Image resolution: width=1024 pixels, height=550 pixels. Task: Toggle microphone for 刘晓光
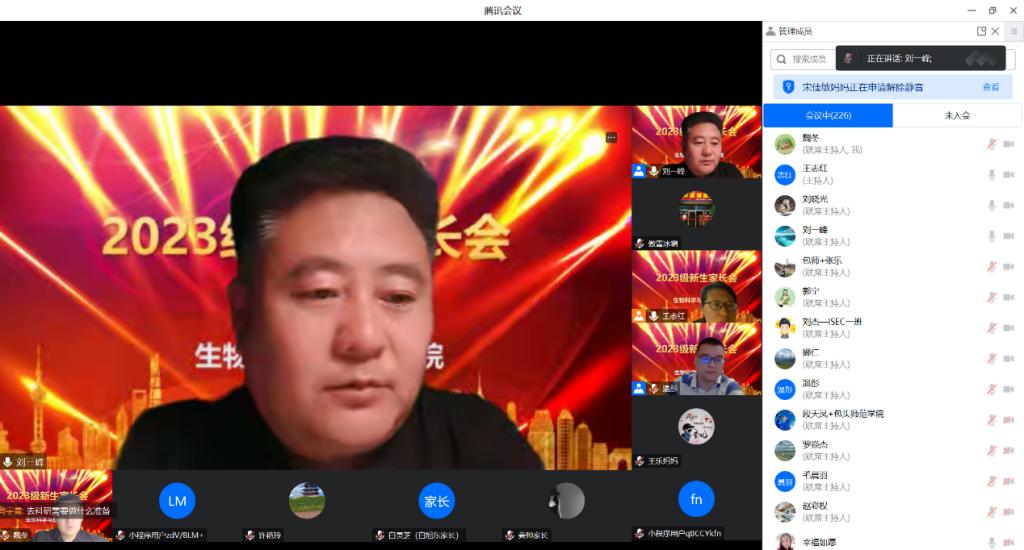tap(991, 205)
